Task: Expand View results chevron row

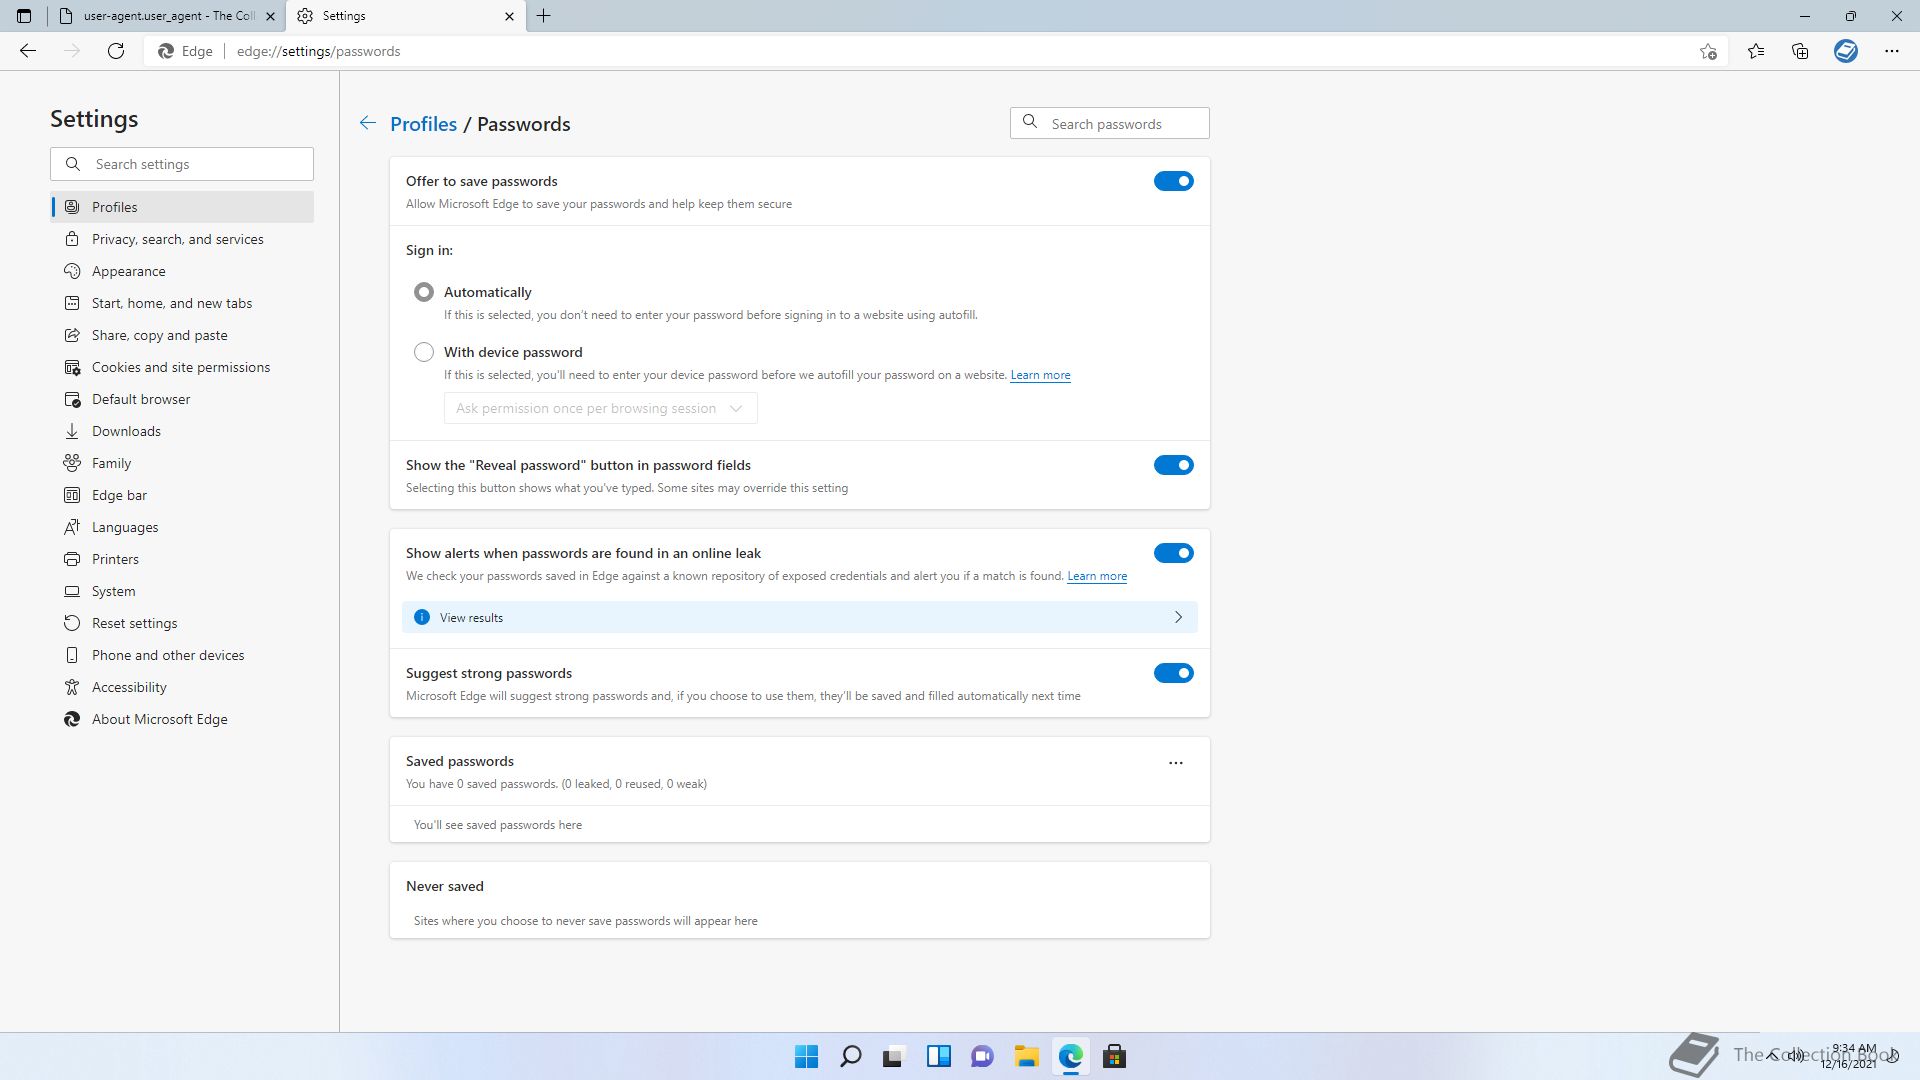Action: point(800,617)
